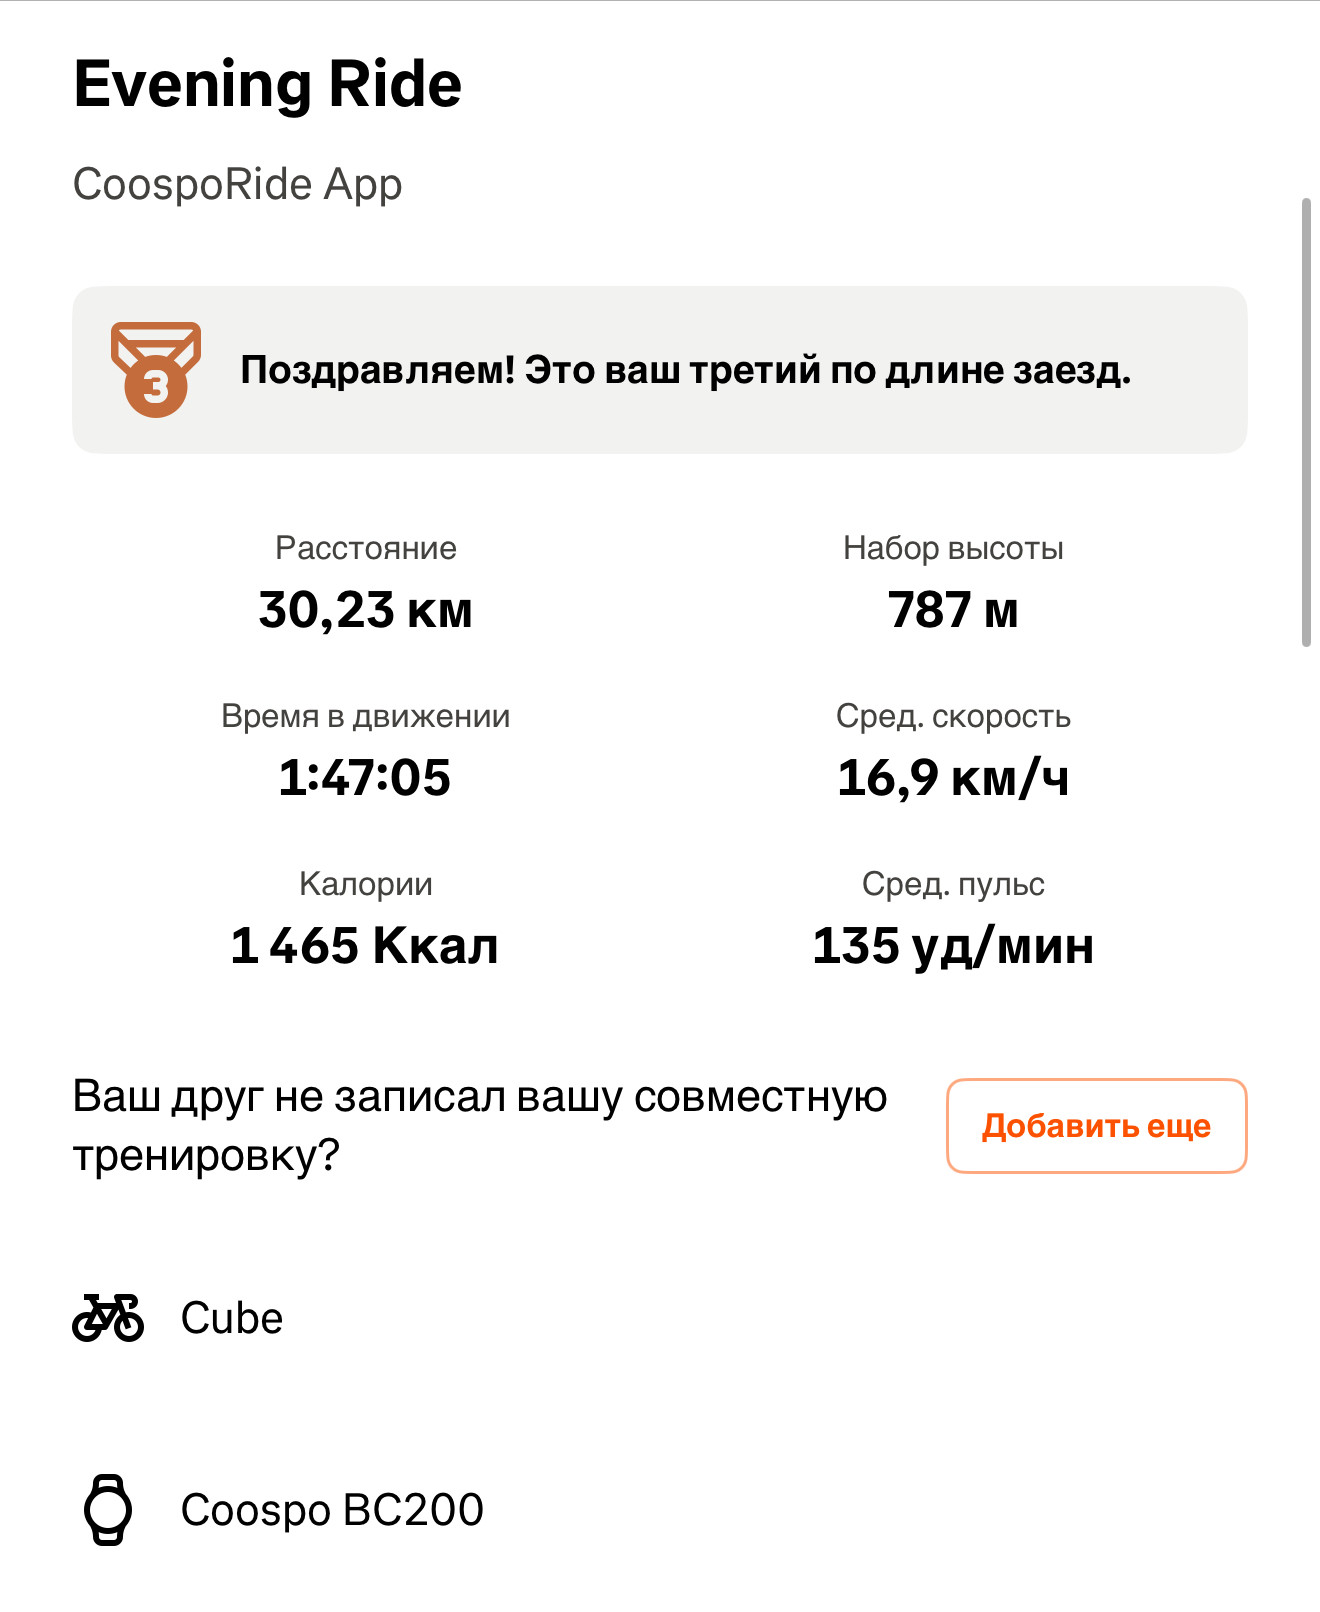Viewport: 1320px width, 1612px height.
Task: Click the Расстояние label
Action: pos(365,548)
